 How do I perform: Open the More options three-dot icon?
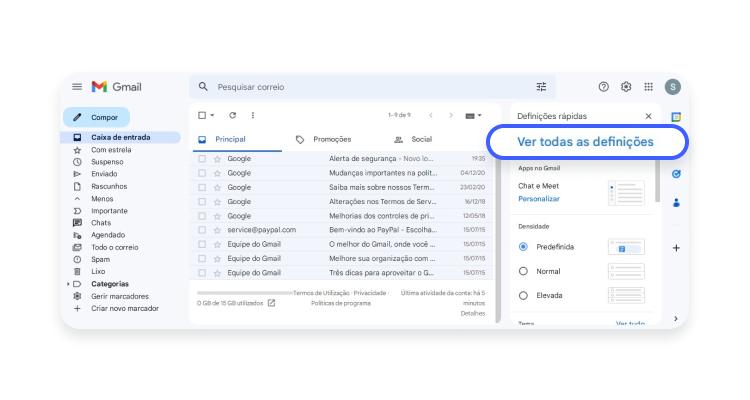253,115
